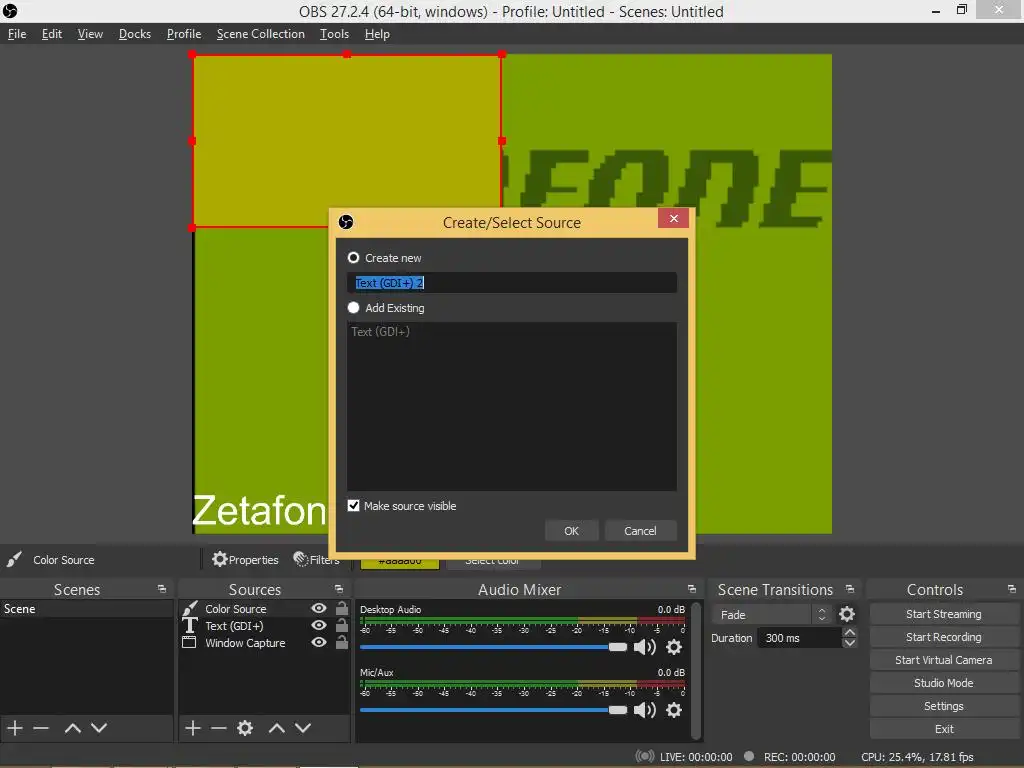This screenshot has width=1024, height=768.
Task: Enable Studio Mode
Action: pos(944,683)
